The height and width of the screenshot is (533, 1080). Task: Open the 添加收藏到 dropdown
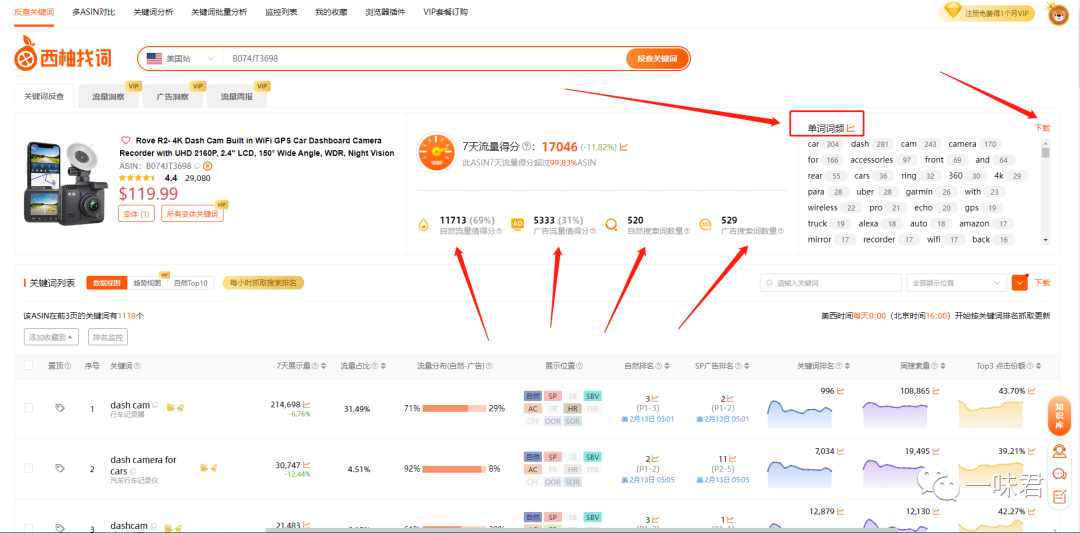coord(51,337)
